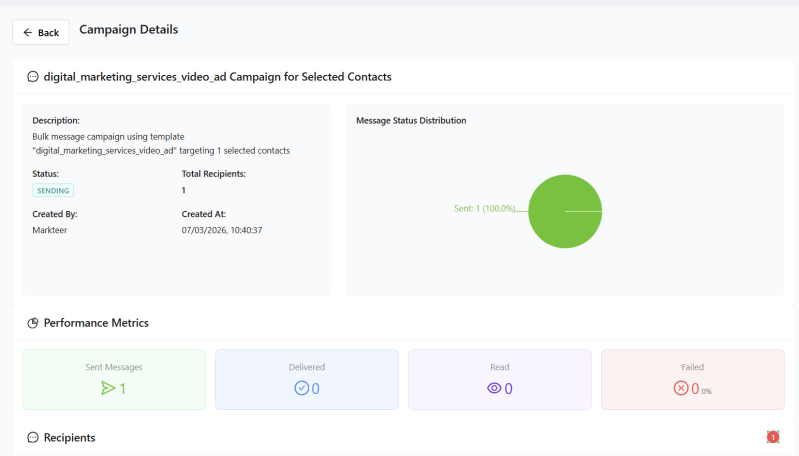
Task: Click the red notification badge showing 1
Action: point(773,437)
